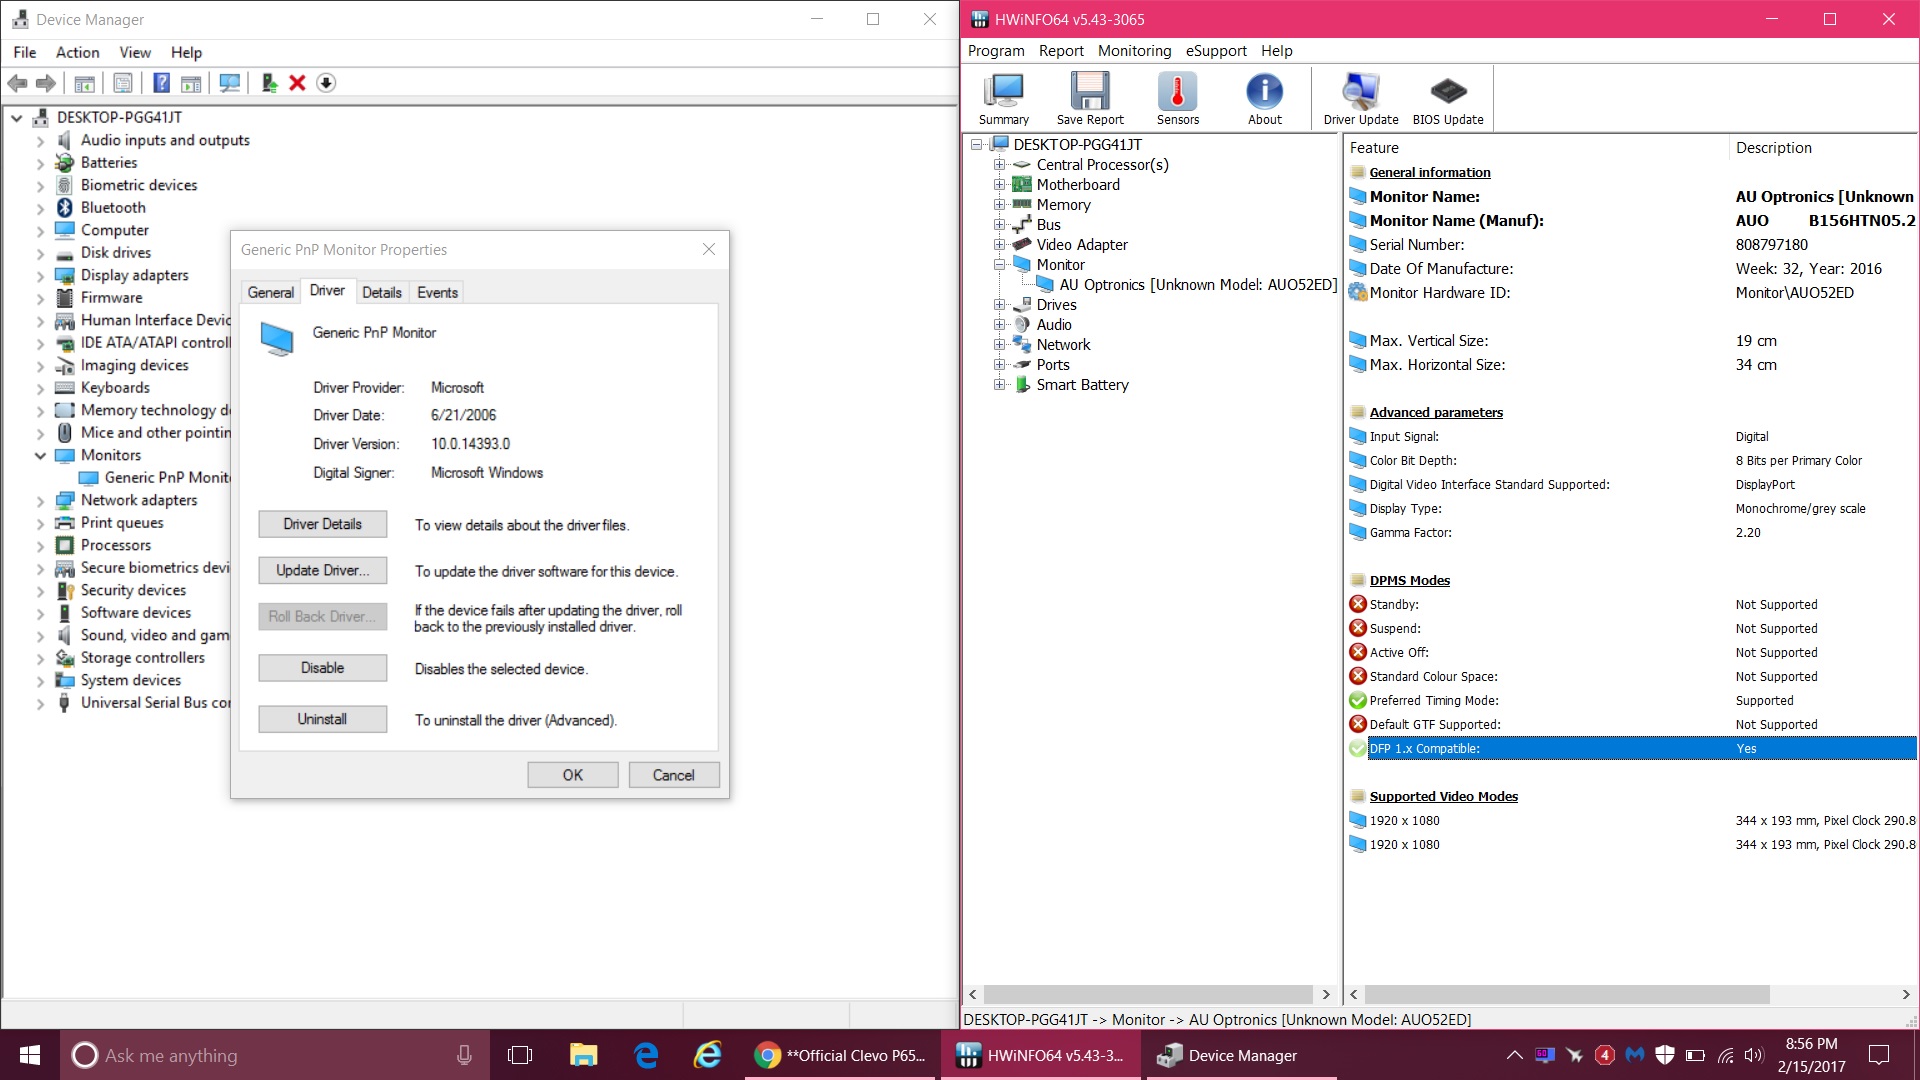Image resolution: width=1920 pixels, height=1080 pixels.
Task: Collapse the Monitors node in Device Manager
Action: [40, 456]
